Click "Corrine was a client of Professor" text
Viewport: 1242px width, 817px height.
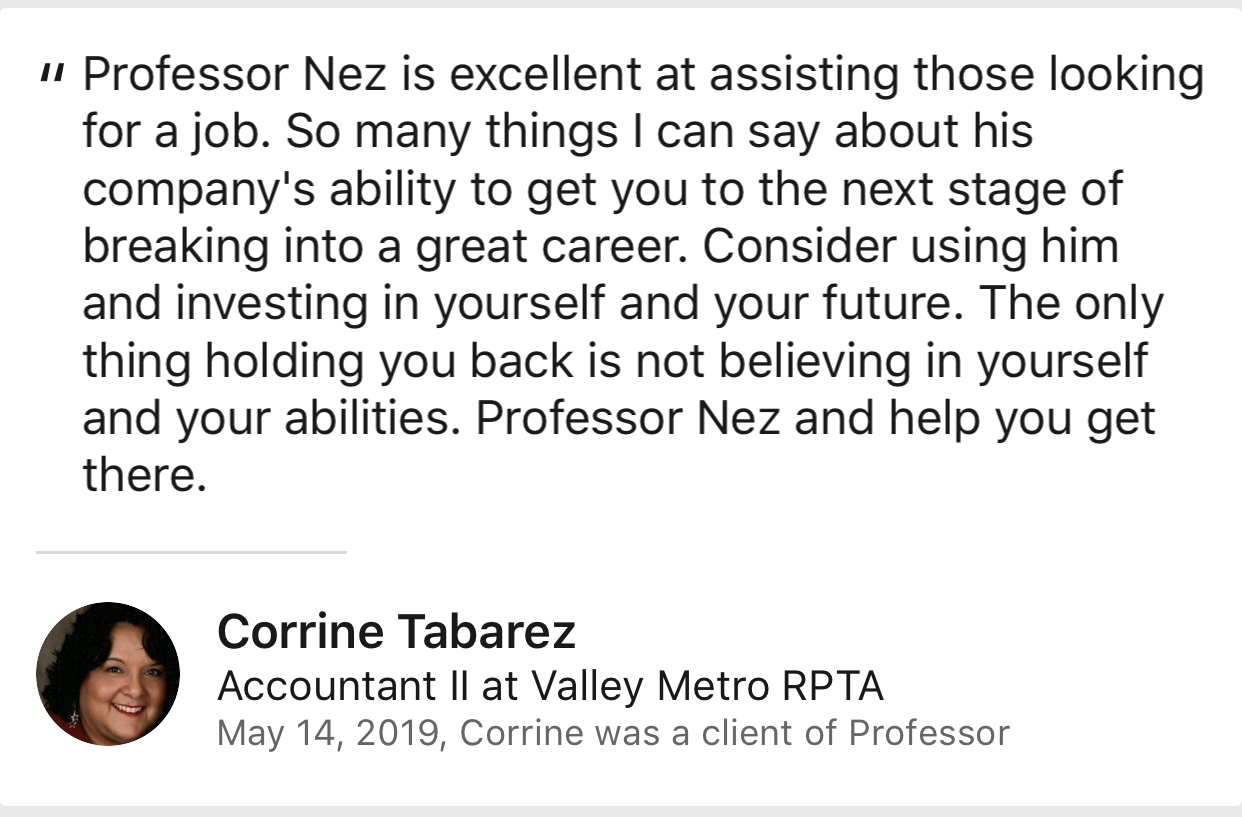pyautogui.click(x=734, y=733)
